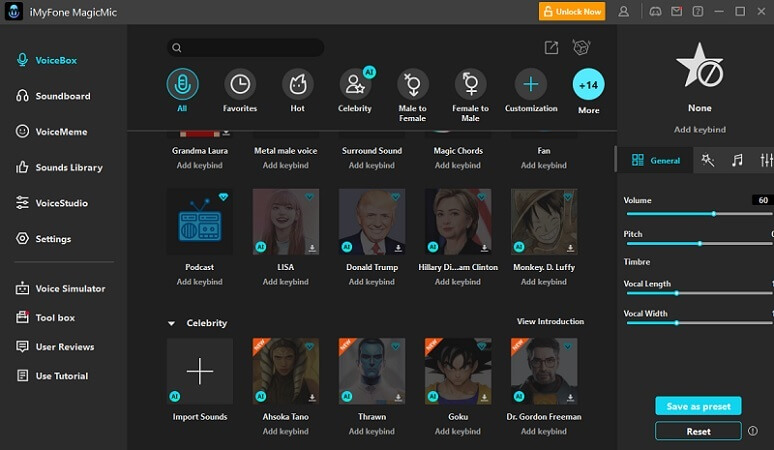Open the help question-mark icon
This screenshot has height=450, width=774.
point(697,11)
